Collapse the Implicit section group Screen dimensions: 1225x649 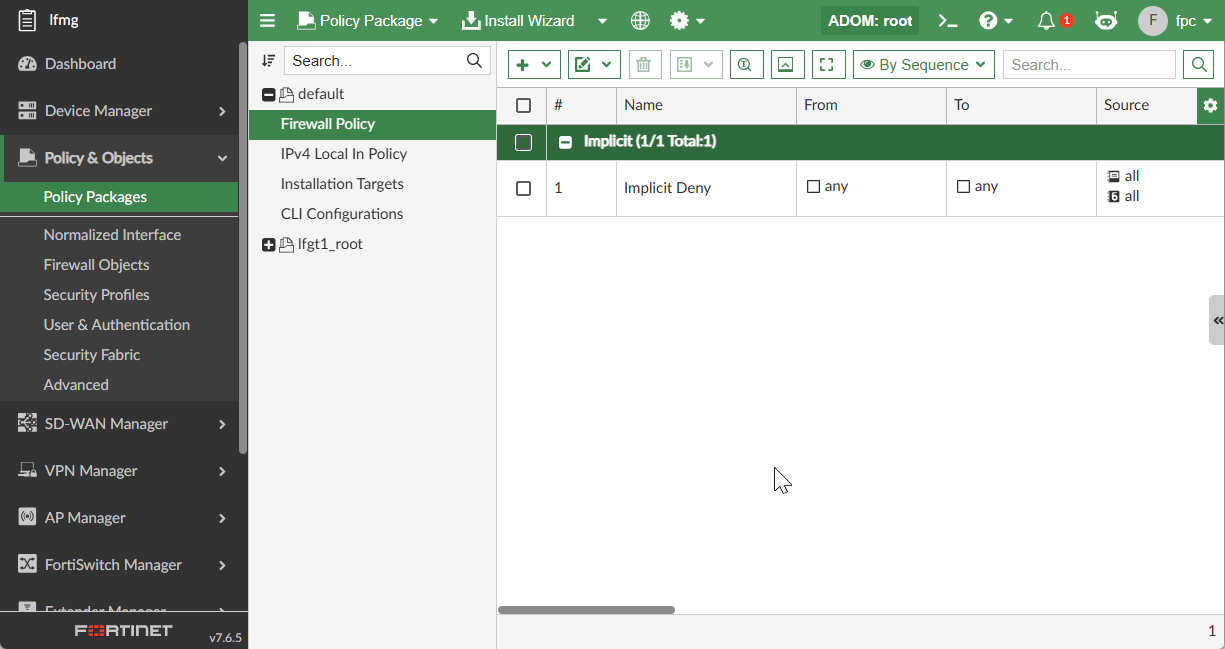(565, 142)
